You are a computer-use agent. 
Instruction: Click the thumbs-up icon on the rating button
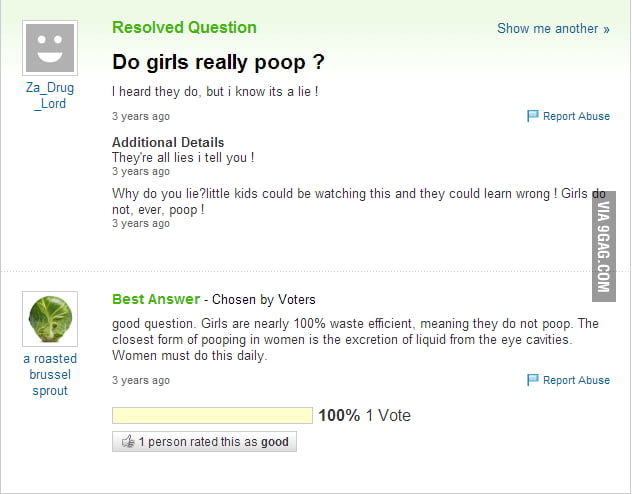coord(127,442)
